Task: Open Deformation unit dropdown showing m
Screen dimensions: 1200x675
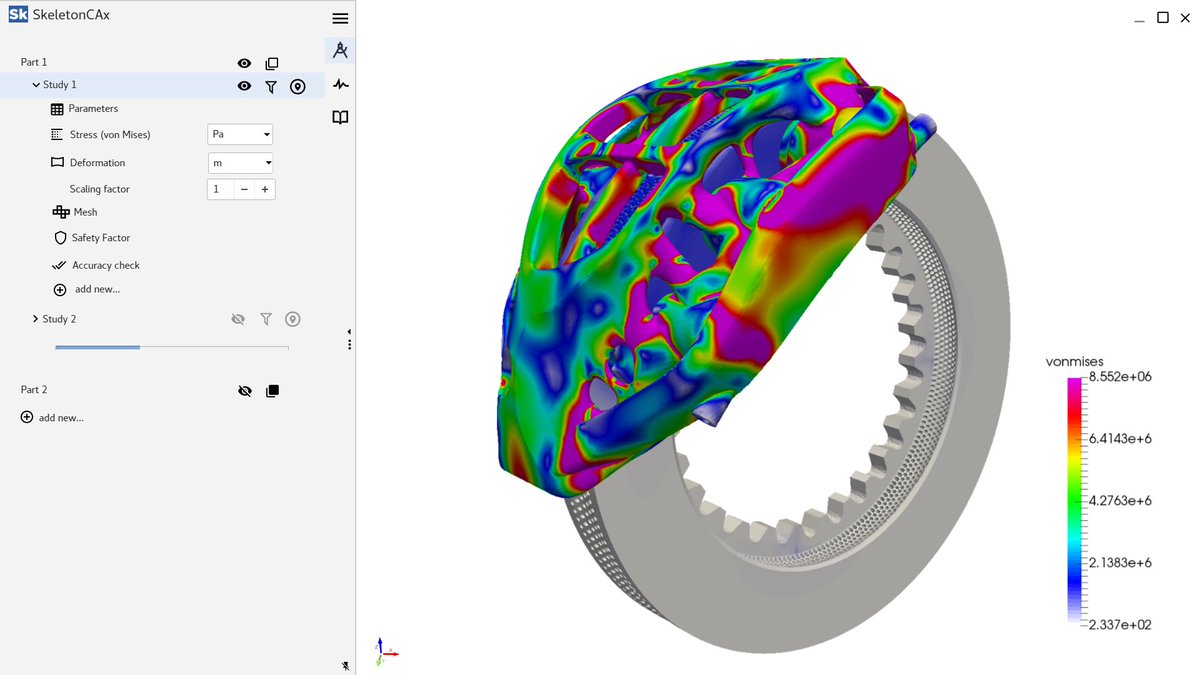Action: 240,162
